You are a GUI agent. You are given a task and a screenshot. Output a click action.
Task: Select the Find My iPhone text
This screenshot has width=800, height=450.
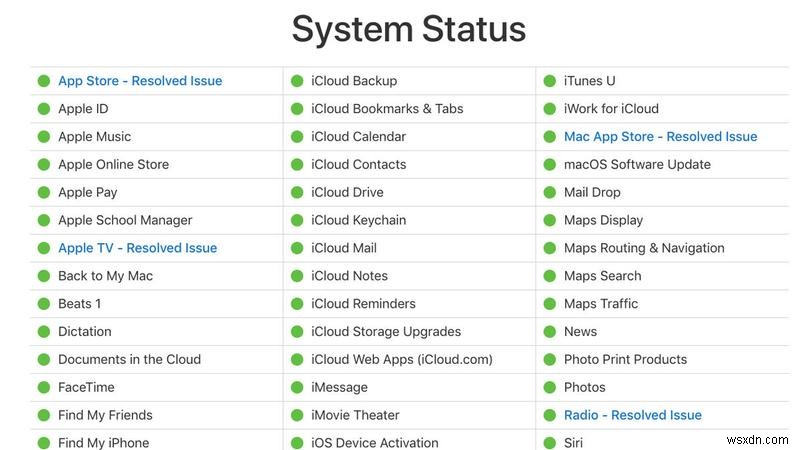[x=104, y=443]
